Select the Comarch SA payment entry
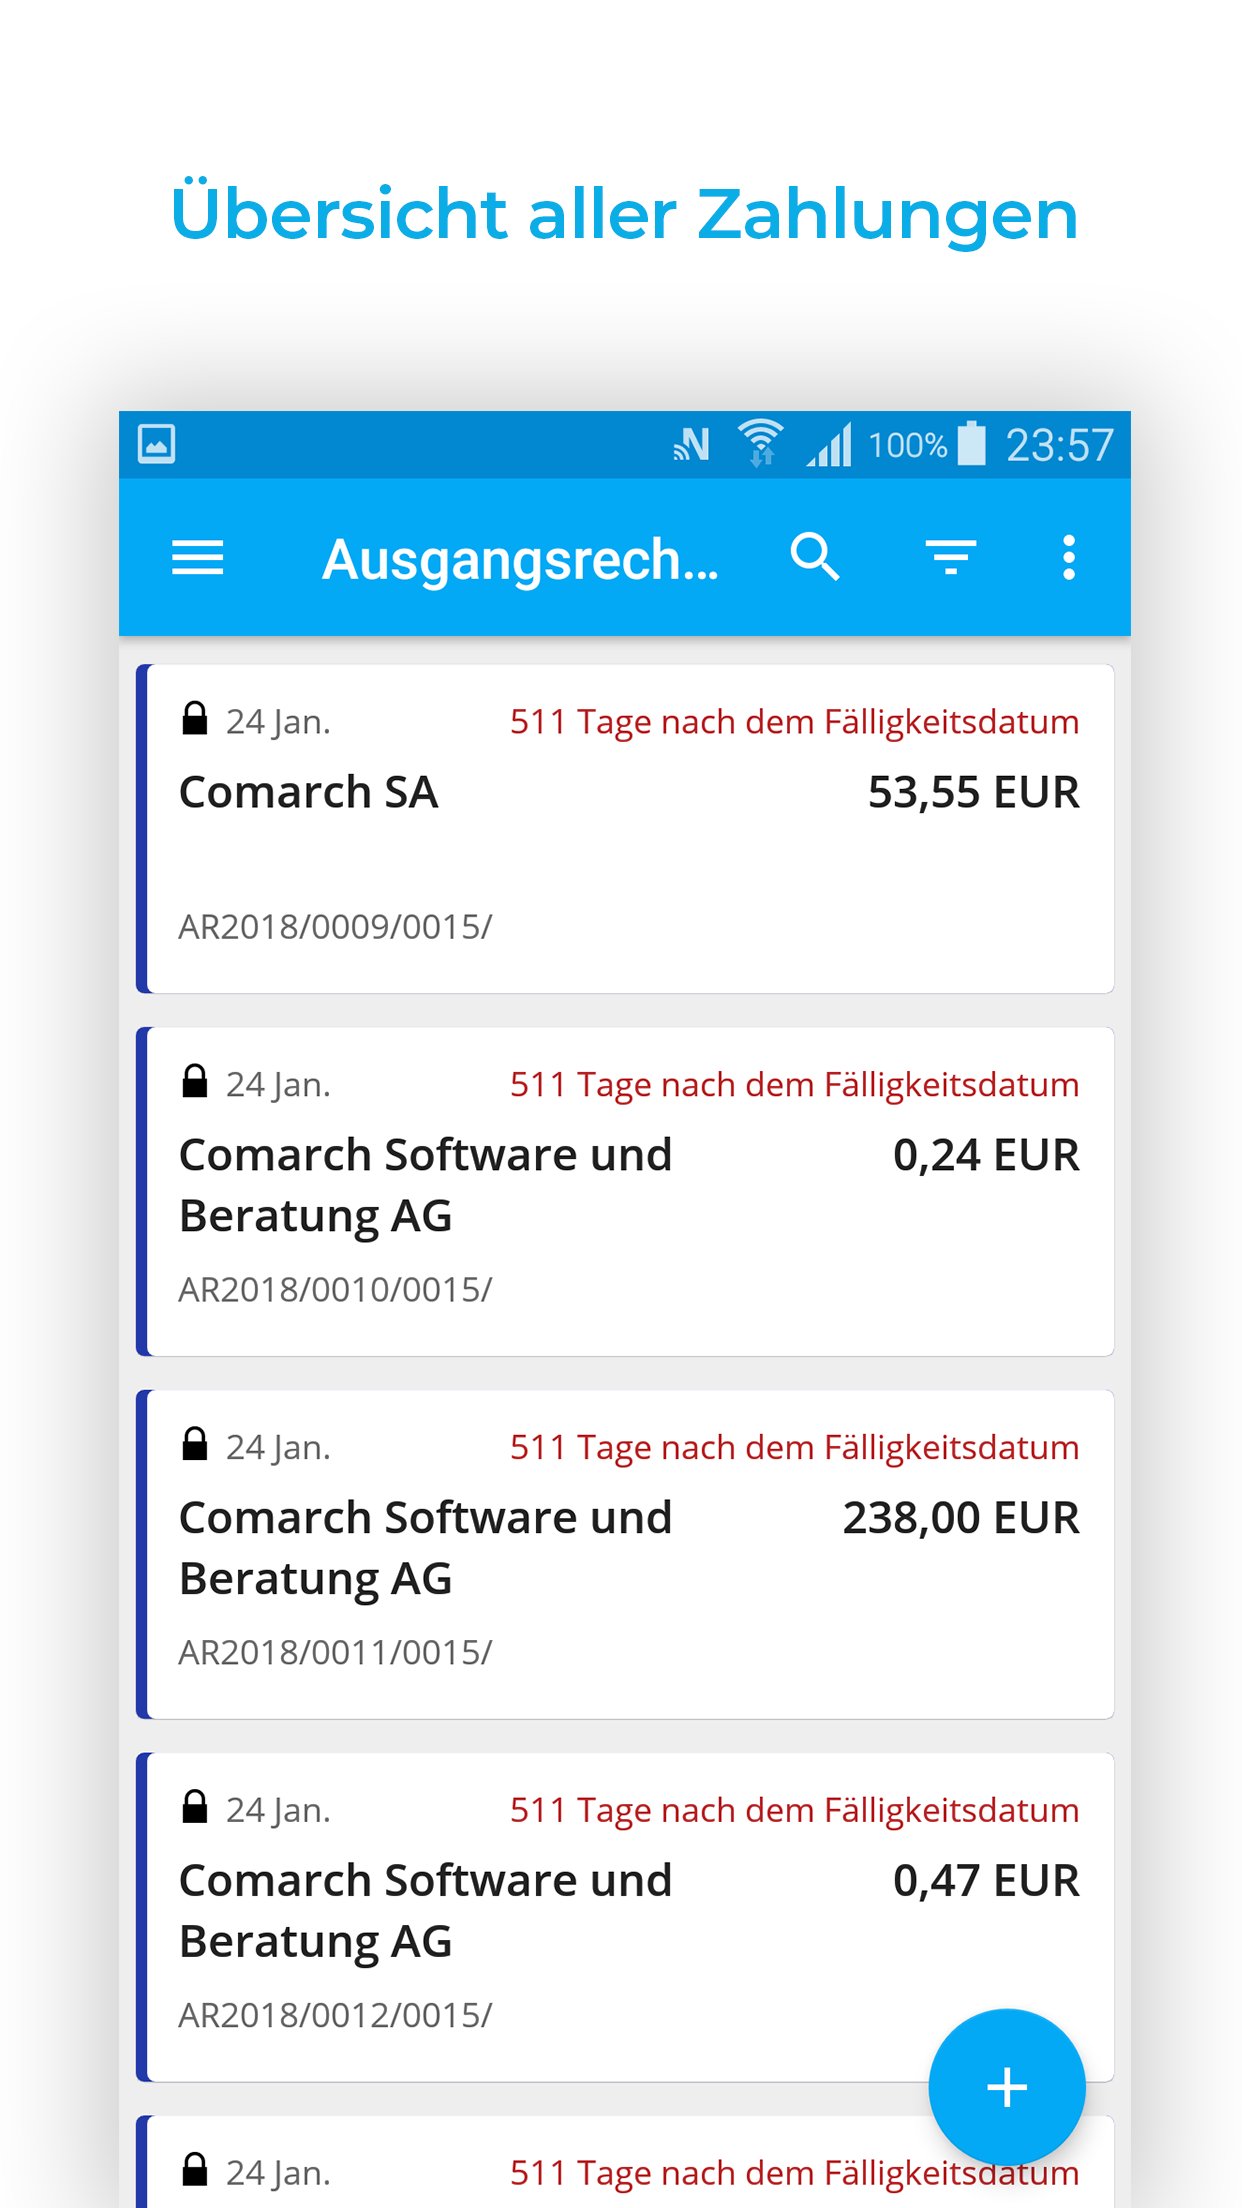This screenshot has height=2208, width=1242. pos(309,792)
